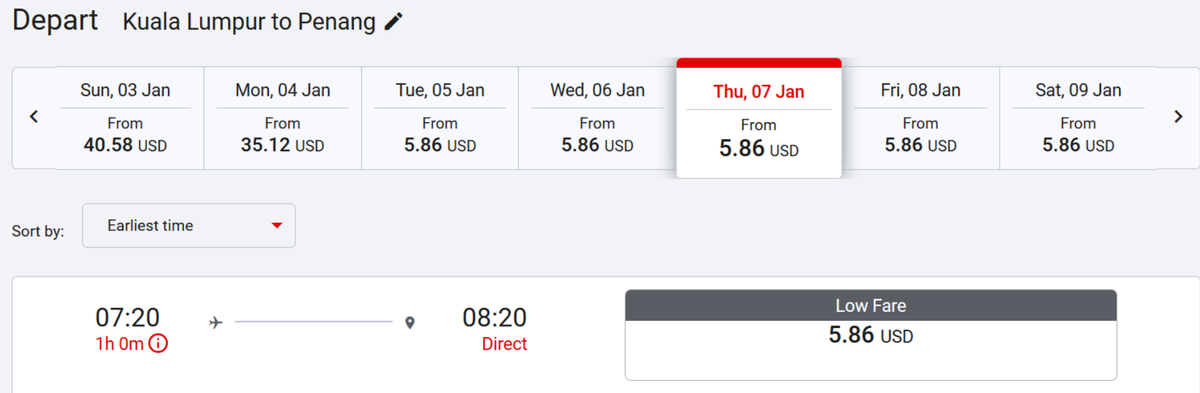The image size is (1200, 393).
Task: Select the Fri, 08 Jan date tab
Action: pos(921,118)
